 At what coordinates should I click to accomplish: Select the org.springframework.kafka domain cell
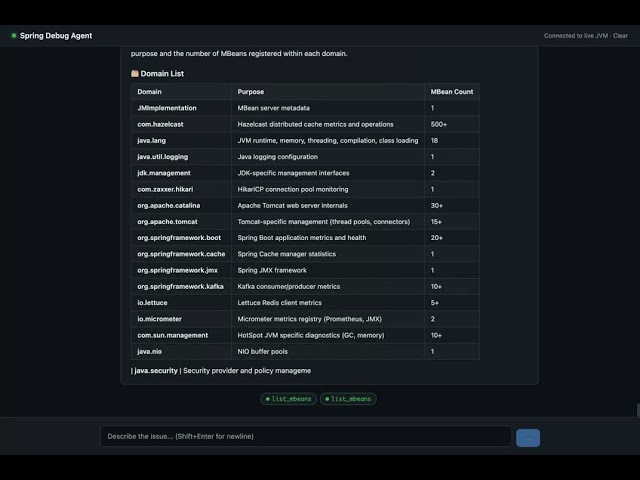pos(182,287)
